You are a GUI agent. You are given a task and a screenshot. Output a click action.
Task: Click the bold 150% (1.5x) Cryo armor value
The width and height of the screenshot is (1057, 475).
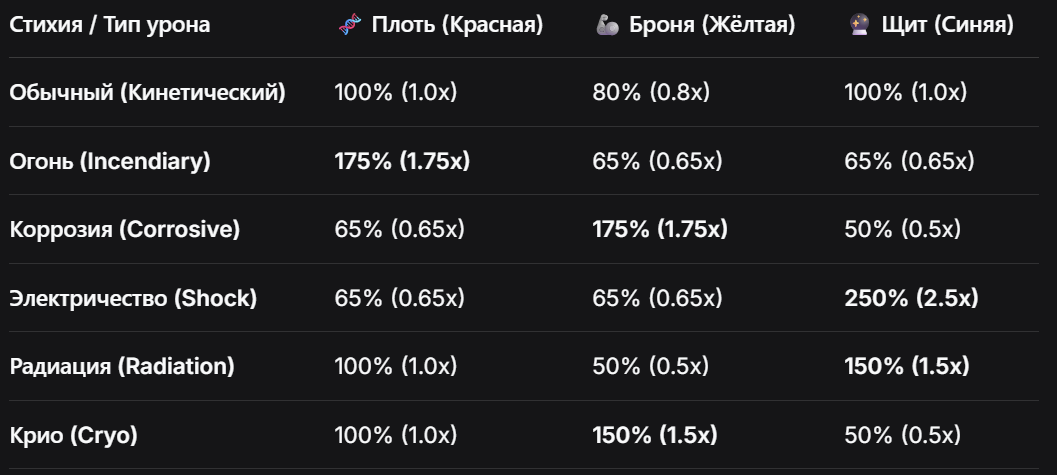pos(655,435)
